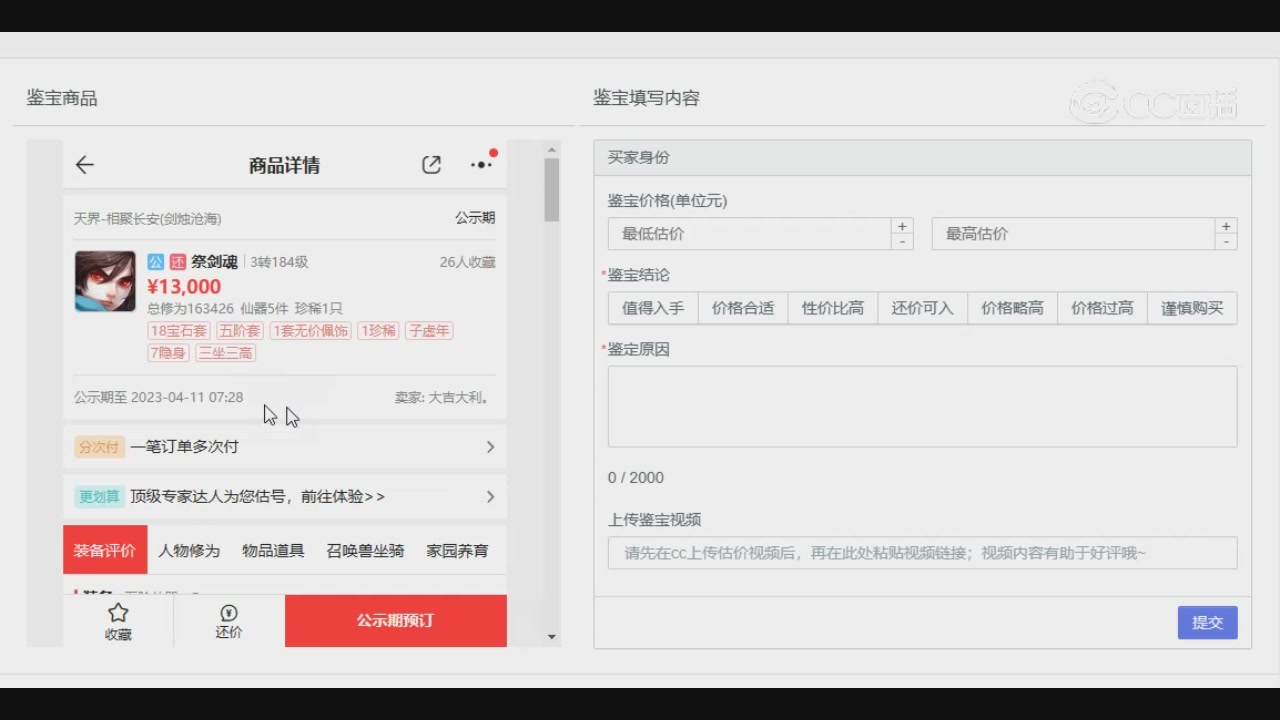This screenshot has width=1280, height=720.
Task: Click the seller name 卖家: 大吉大利。
Action: pos(444,397)
